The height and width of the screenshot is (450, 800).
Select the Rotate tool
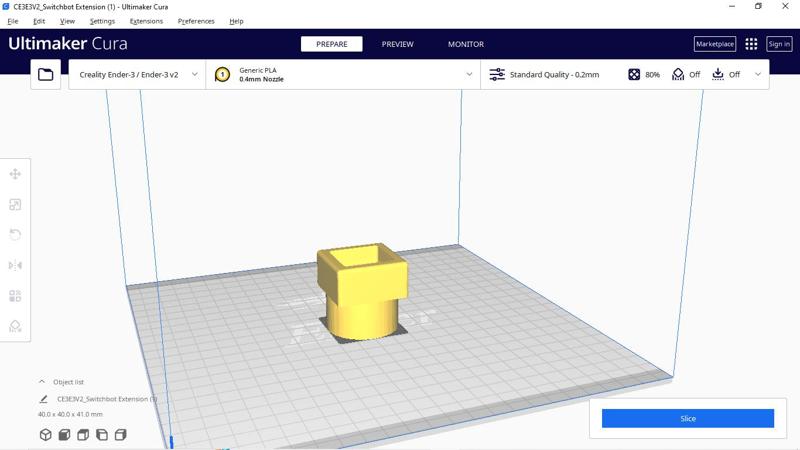click(15, 235)
